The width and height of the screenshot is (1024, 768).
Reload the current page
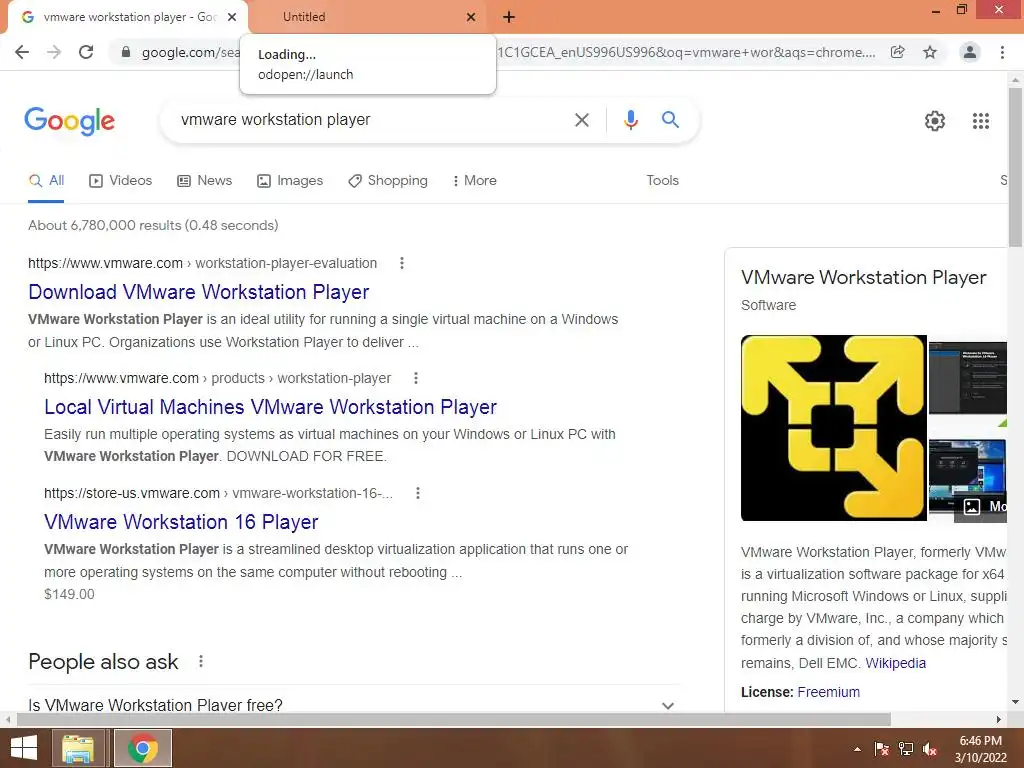[x=86, y=52]
